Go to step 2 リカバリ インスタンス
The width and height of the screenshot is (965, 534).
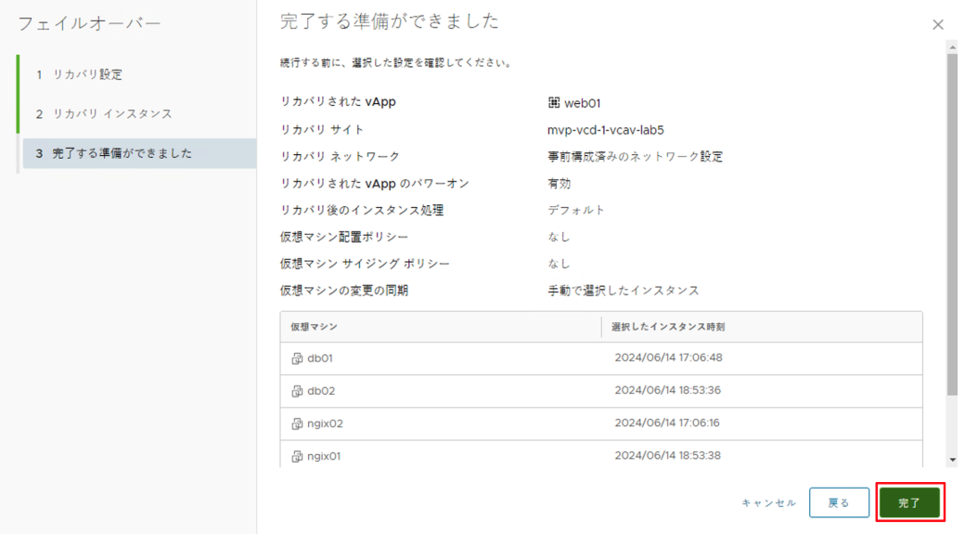[104, 114]
